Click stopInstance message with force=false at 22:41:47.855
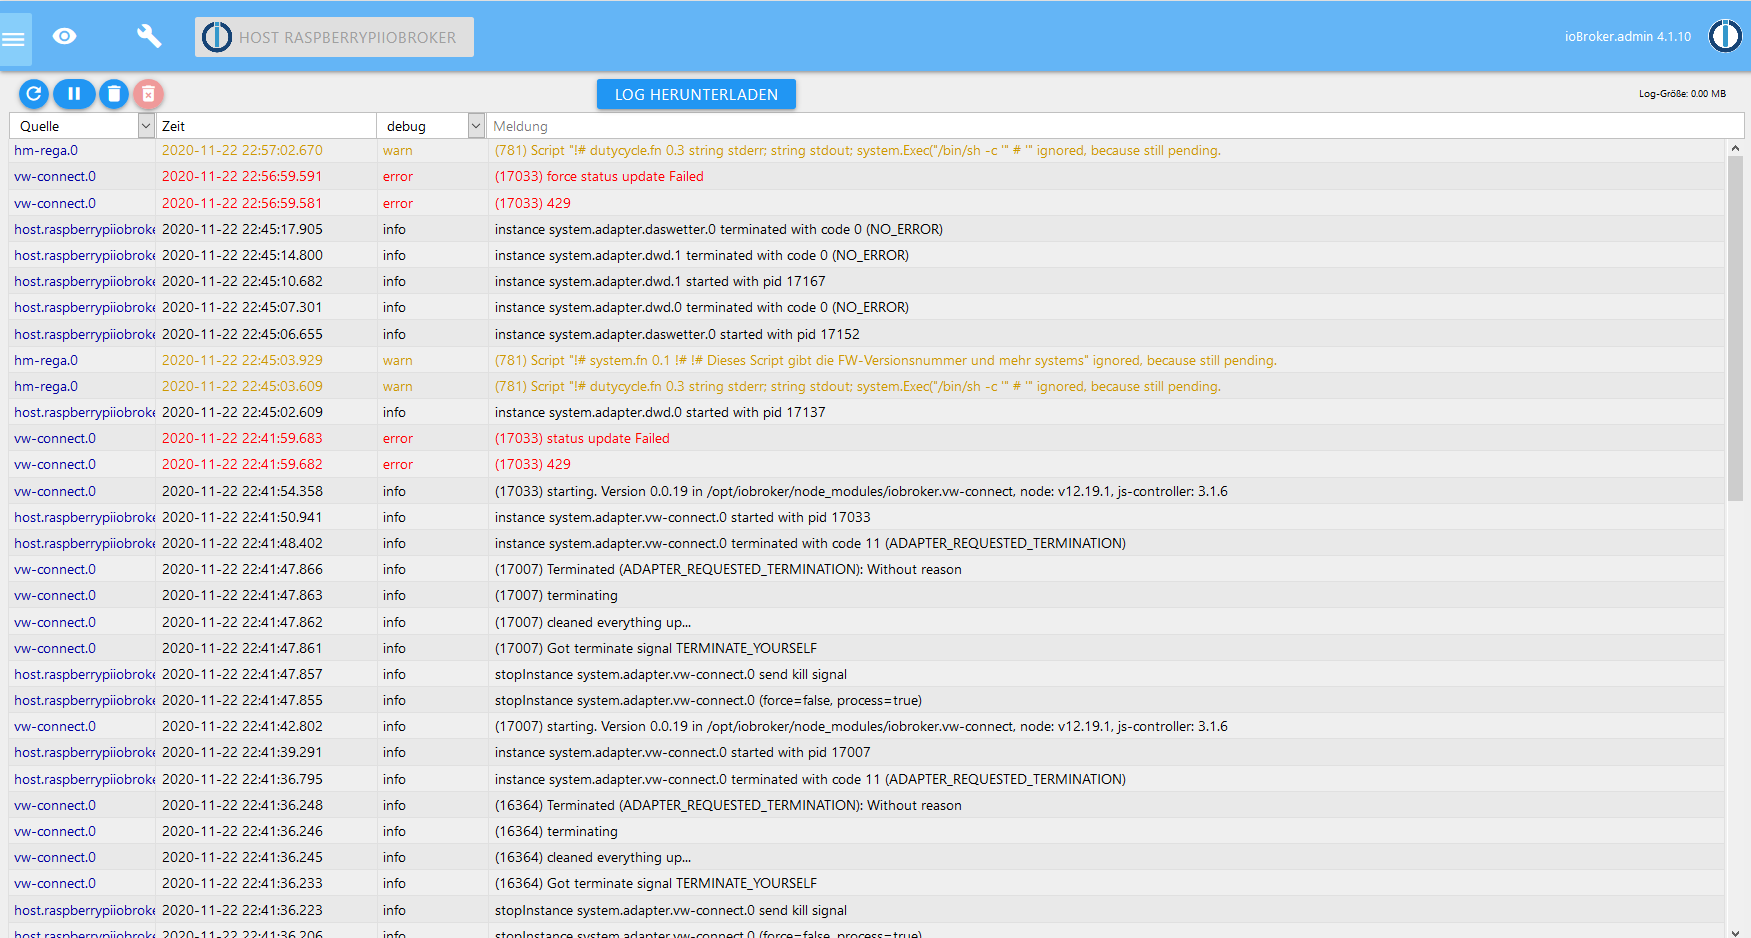Screen dimensions: 1751x938 click(708, 700)
